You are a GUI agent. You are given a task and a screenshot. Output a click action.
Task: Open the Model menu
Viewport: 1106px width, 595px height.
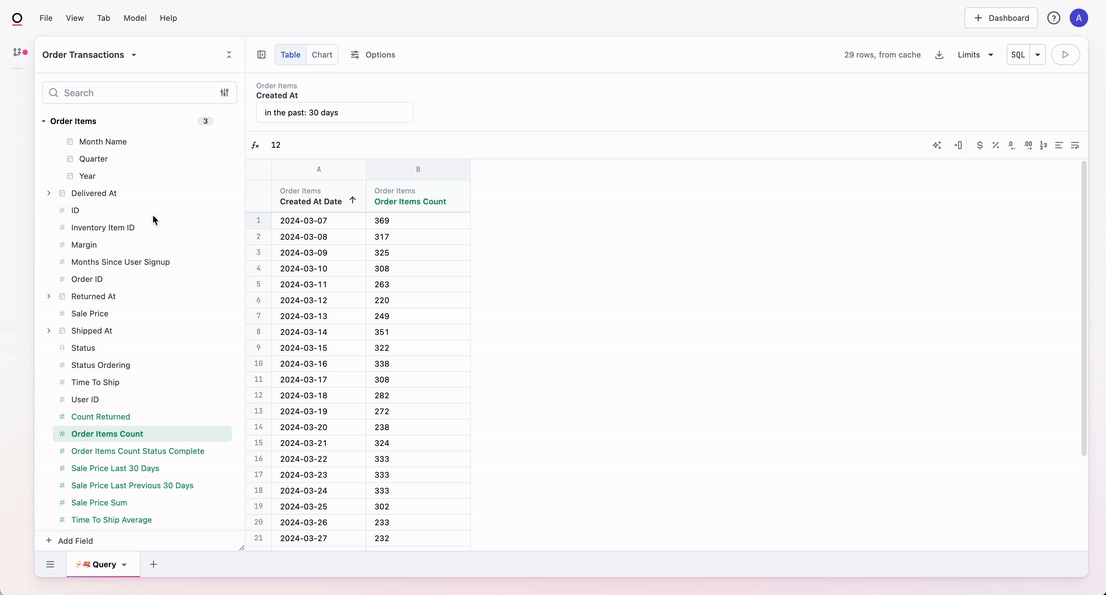click(135, 18)
